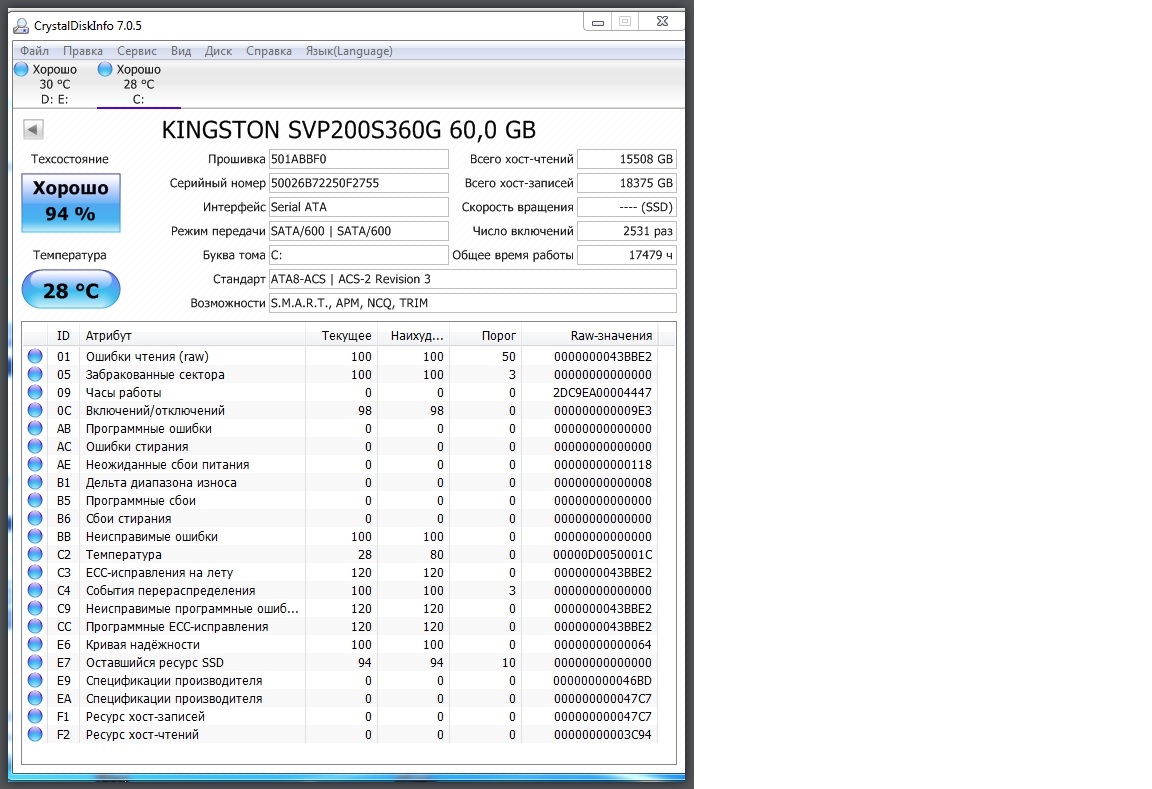Click blue health icon of C: disk
Image resolution: width=1152 pixels, height=789 pixels.
105,69
